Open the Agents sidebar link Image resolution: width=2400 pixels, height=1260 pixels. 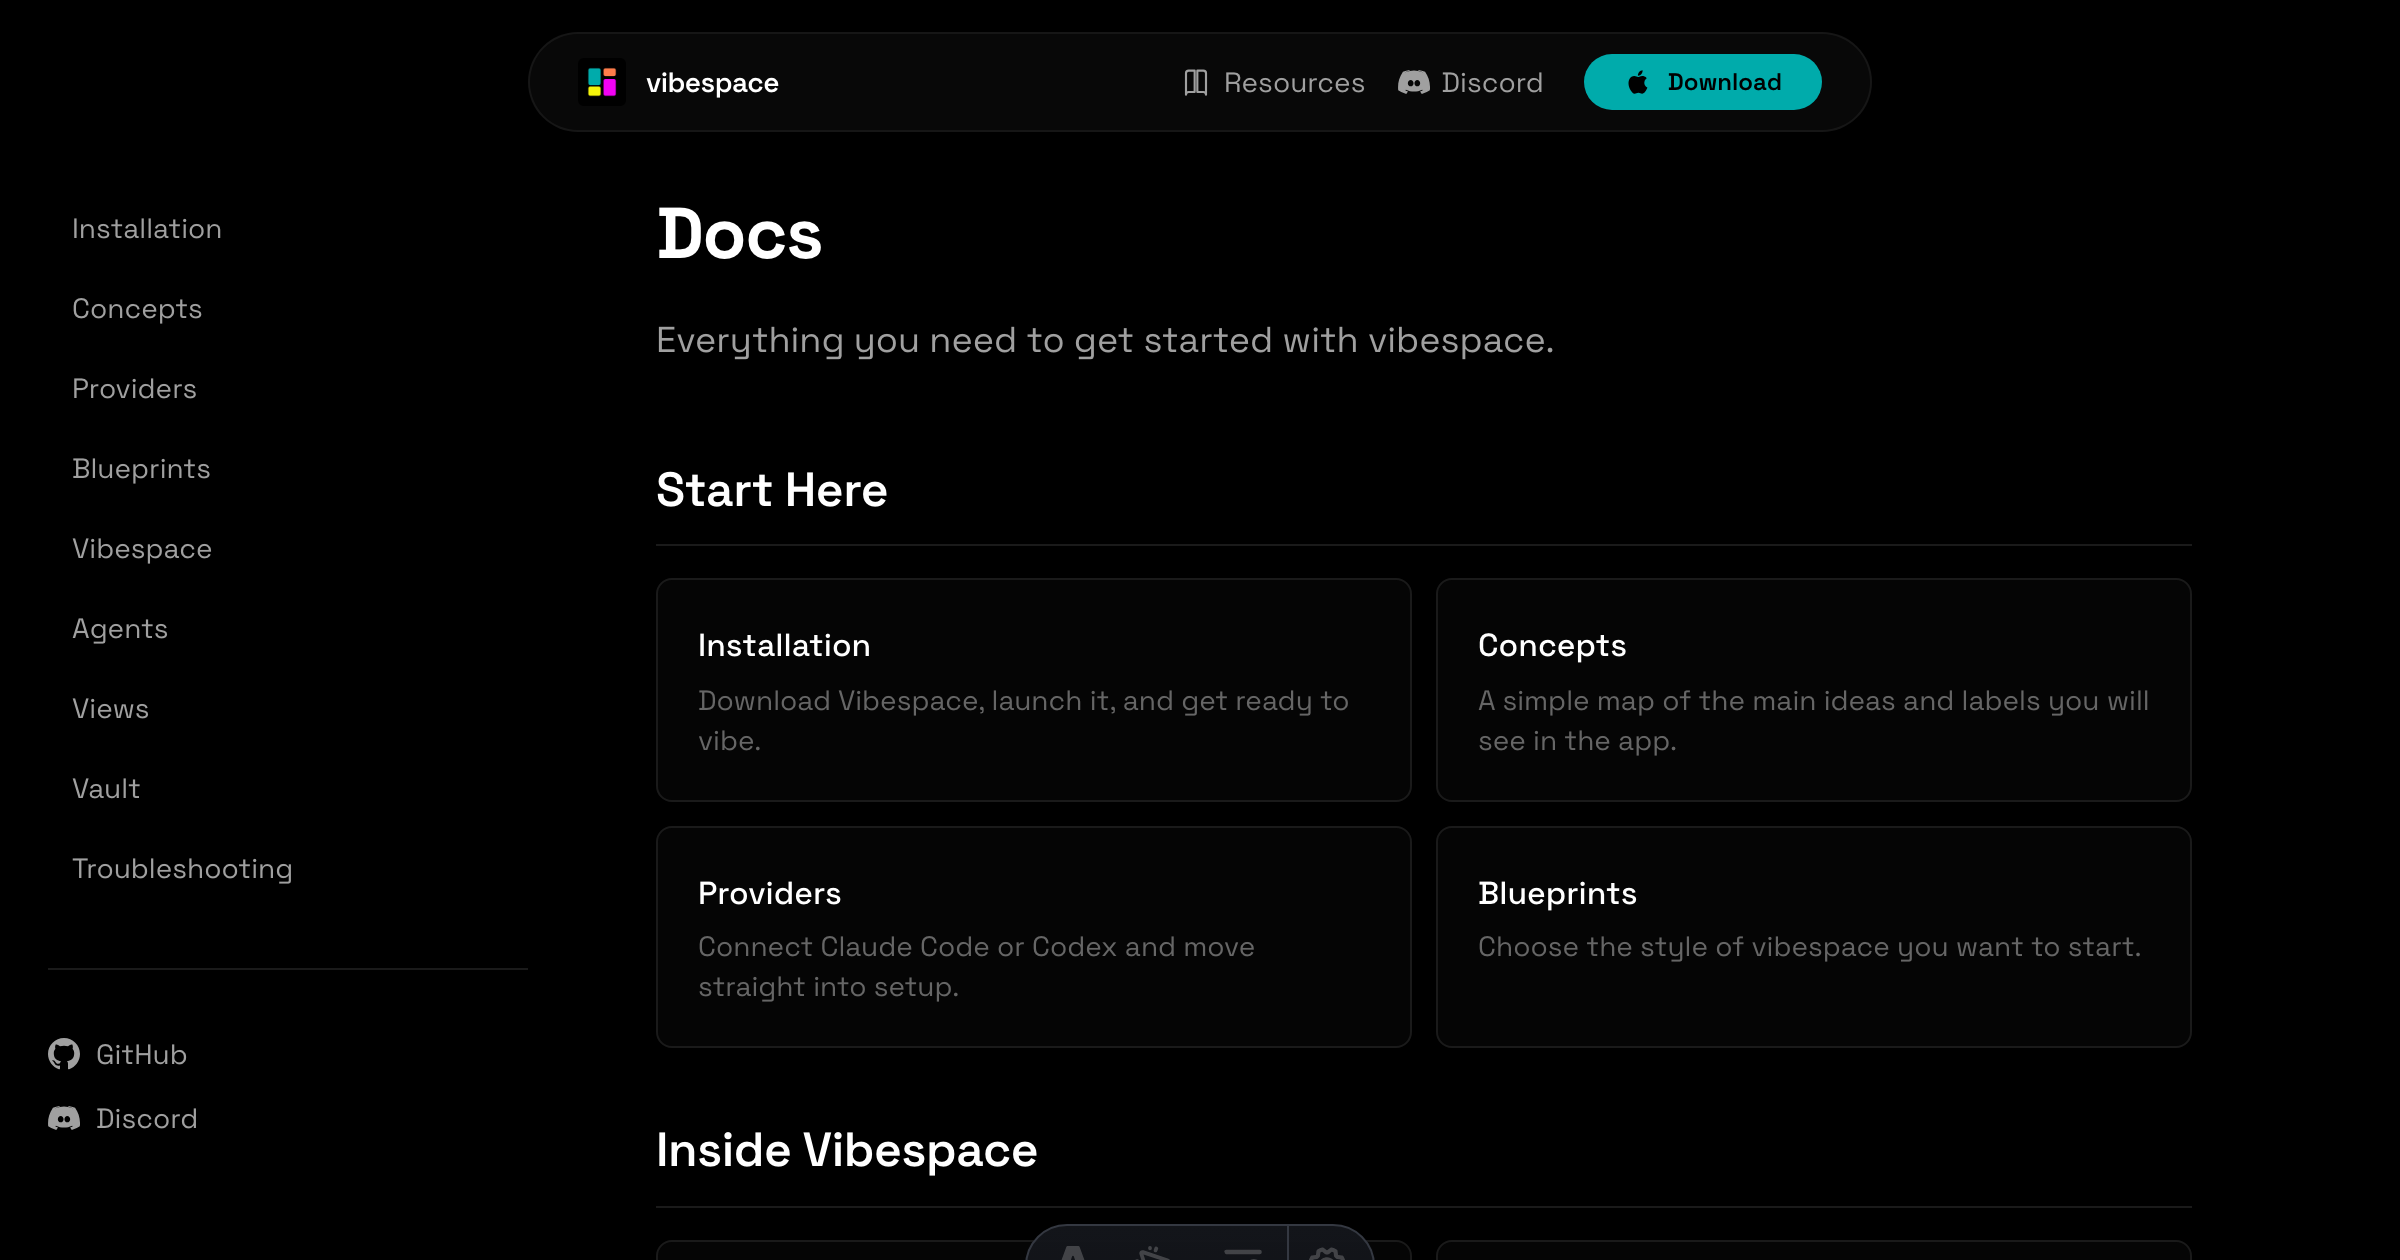120,629
